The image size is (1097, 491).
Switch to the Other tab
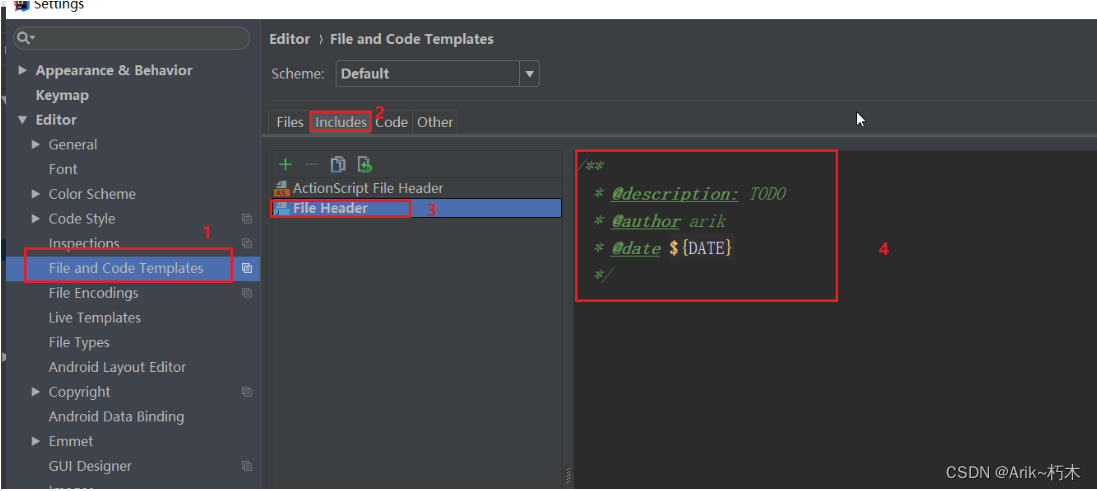[435, 122]
